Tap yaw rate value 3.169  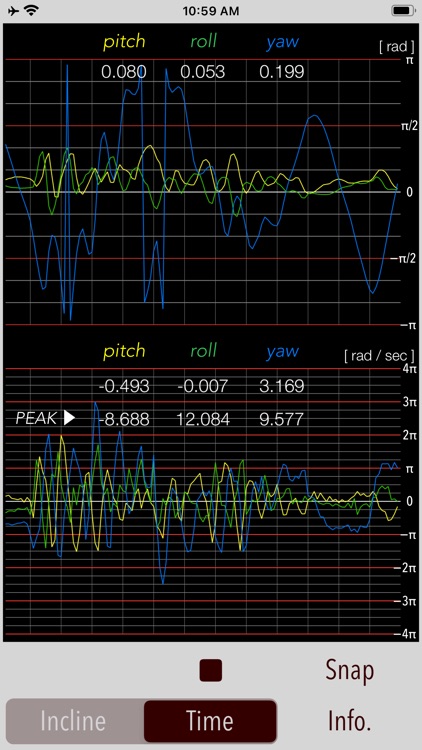pos(281,386)
